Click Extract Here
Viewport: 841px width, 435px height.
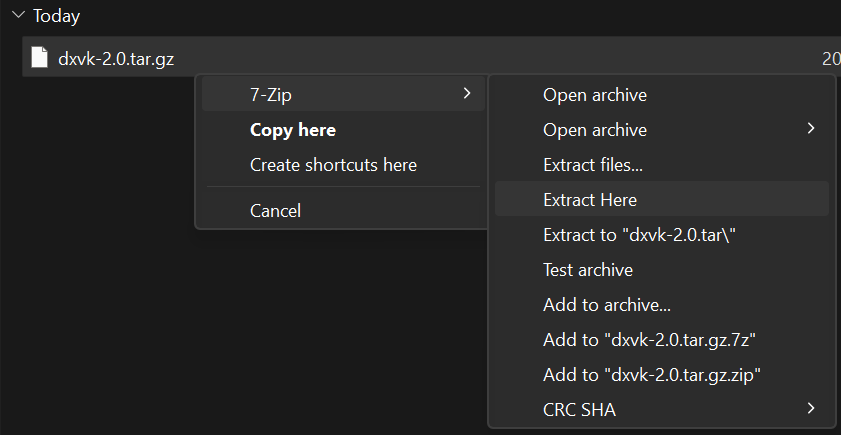tap(589, 200)
